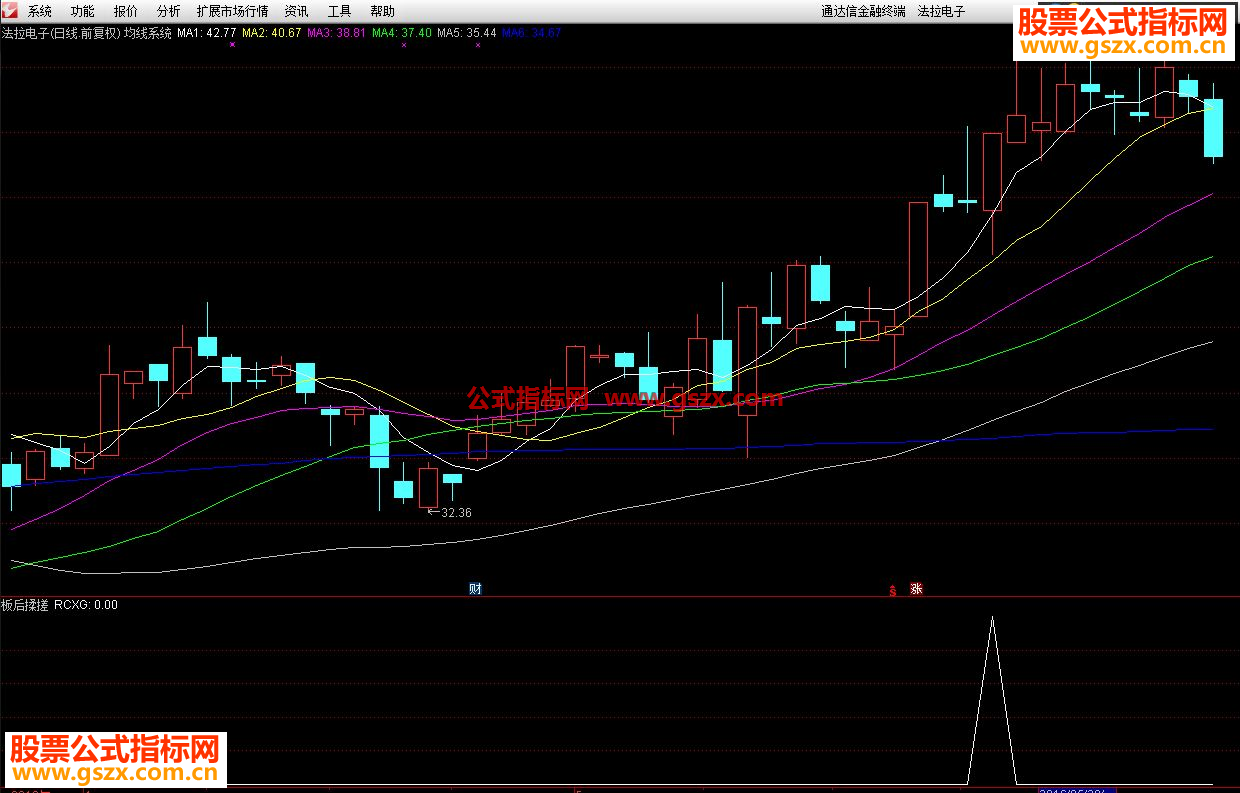Open the 财 financial info marker
This screenshot has width=1240, height=793.
point(476,588)
